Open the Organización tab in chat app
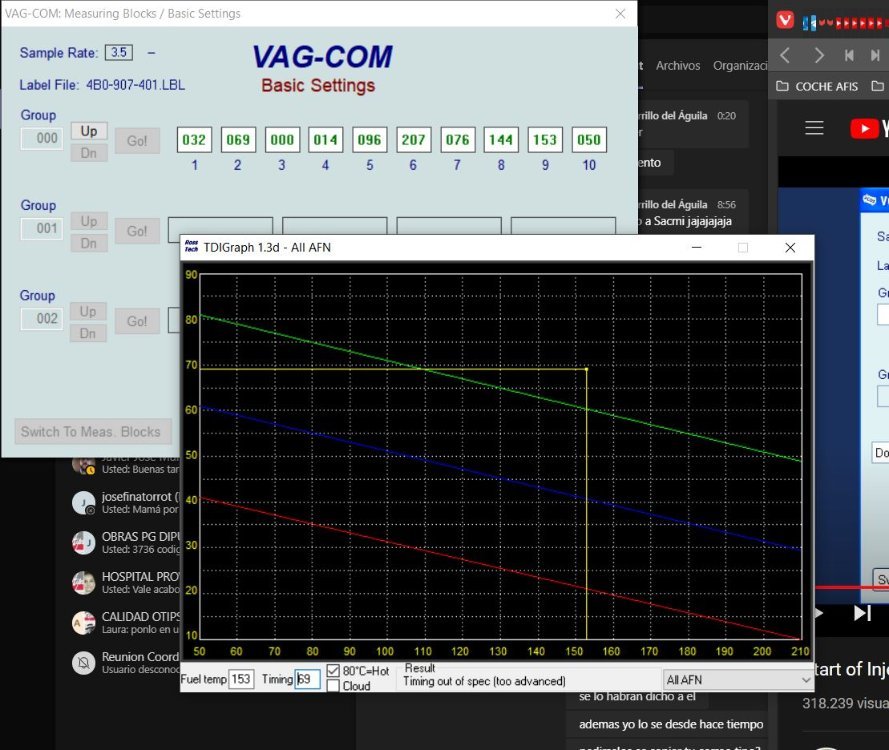The height and width of the screenshot is (750, 889). [x=740, y=66]
